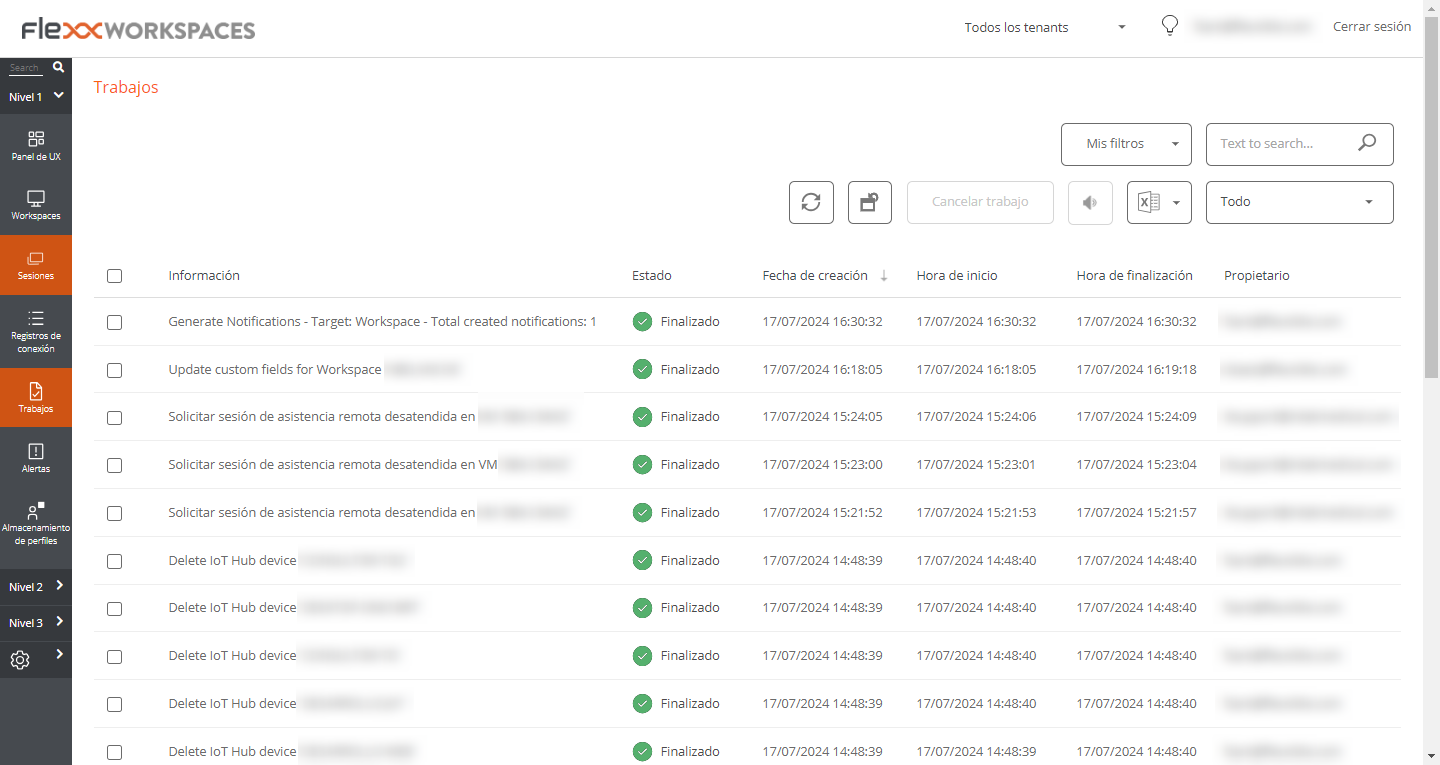
Task: Open the Todo filter dropdown
Action: point(1299,202)
